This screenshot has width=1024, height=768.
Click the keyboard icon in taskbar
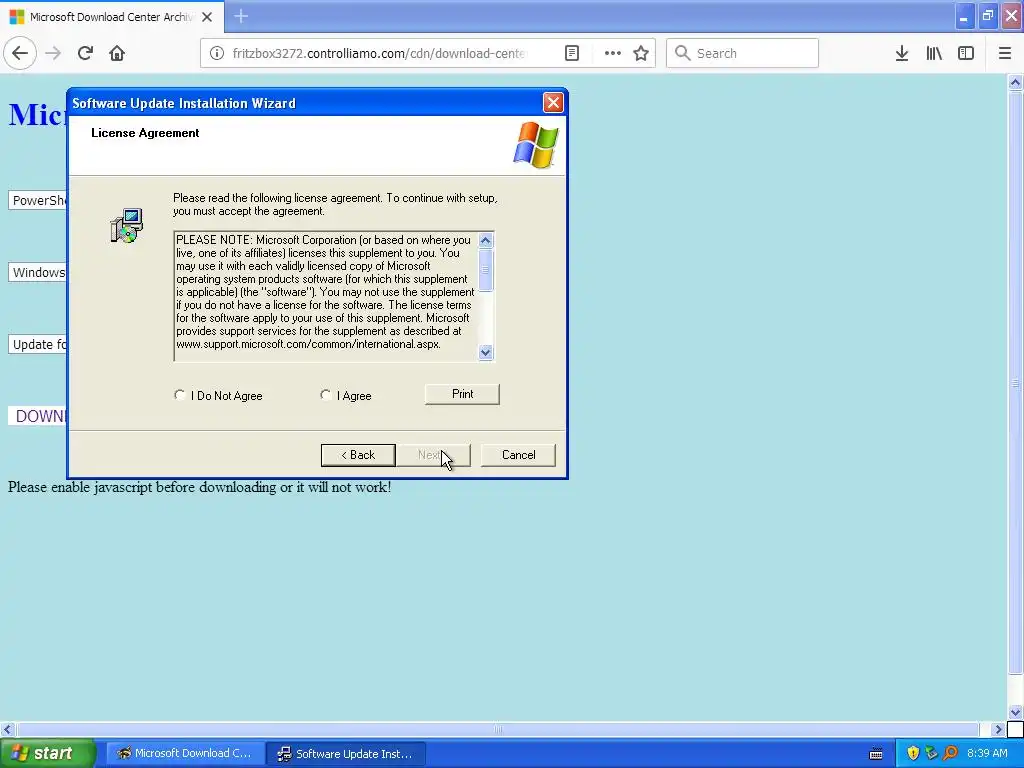[x=876, y=754]
